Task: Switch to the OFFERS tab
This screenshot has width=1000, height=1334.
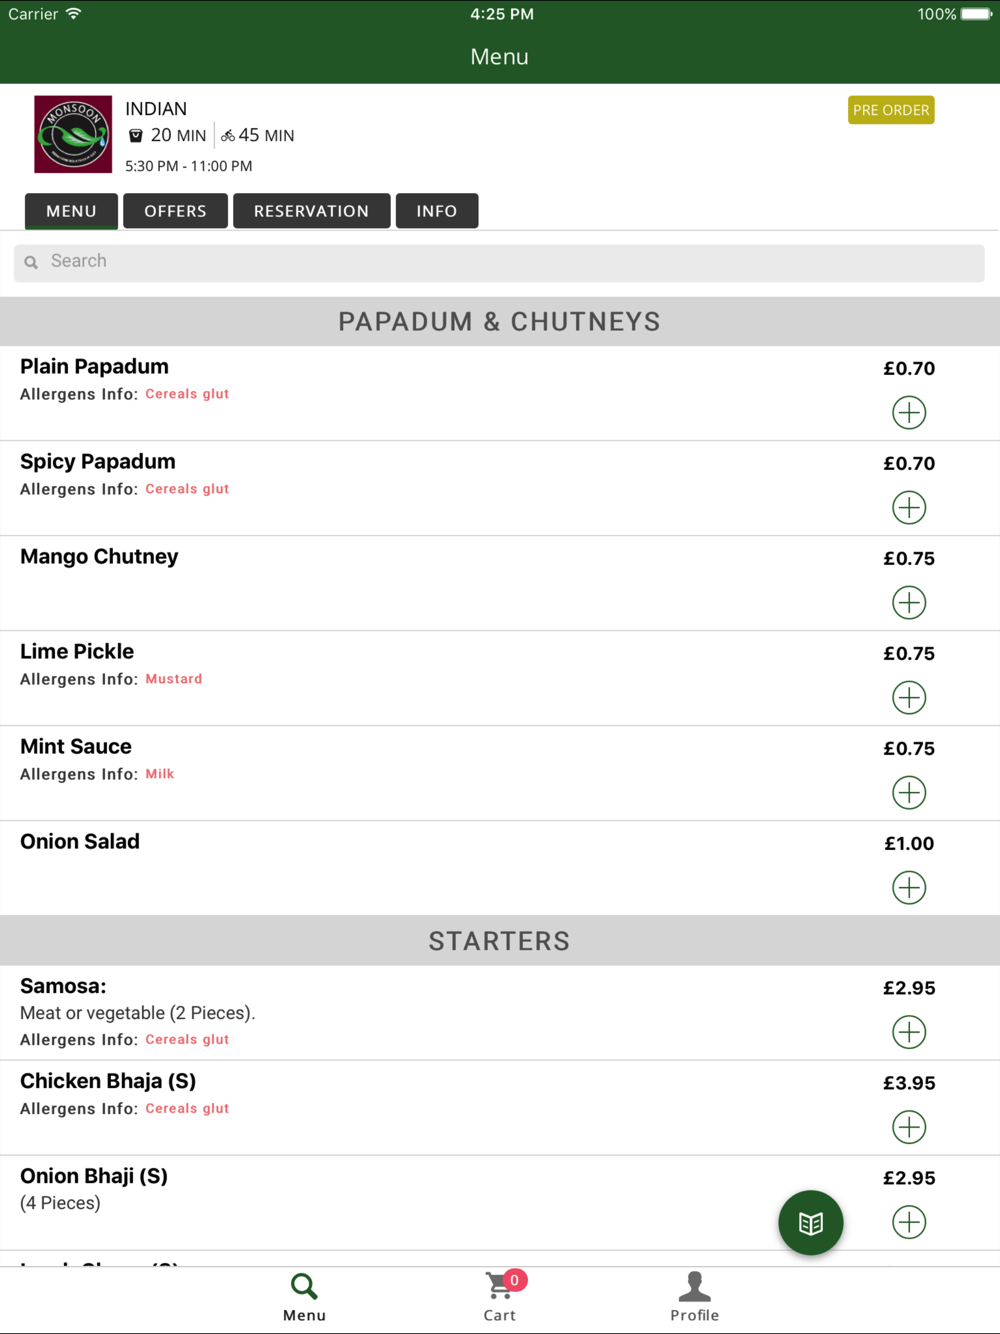Action: pyautogui.click(x=175, y=211)
